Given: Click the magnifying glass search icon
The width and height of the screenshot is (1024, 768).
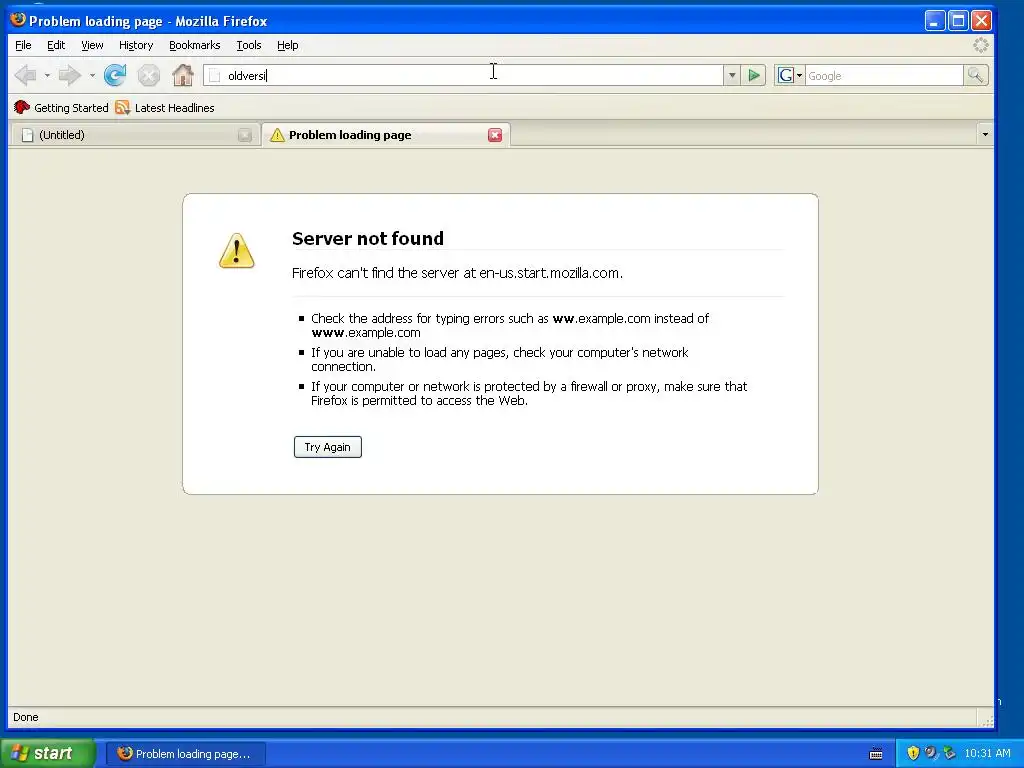Looking at the screenshot, I should [x=976, y=76].
